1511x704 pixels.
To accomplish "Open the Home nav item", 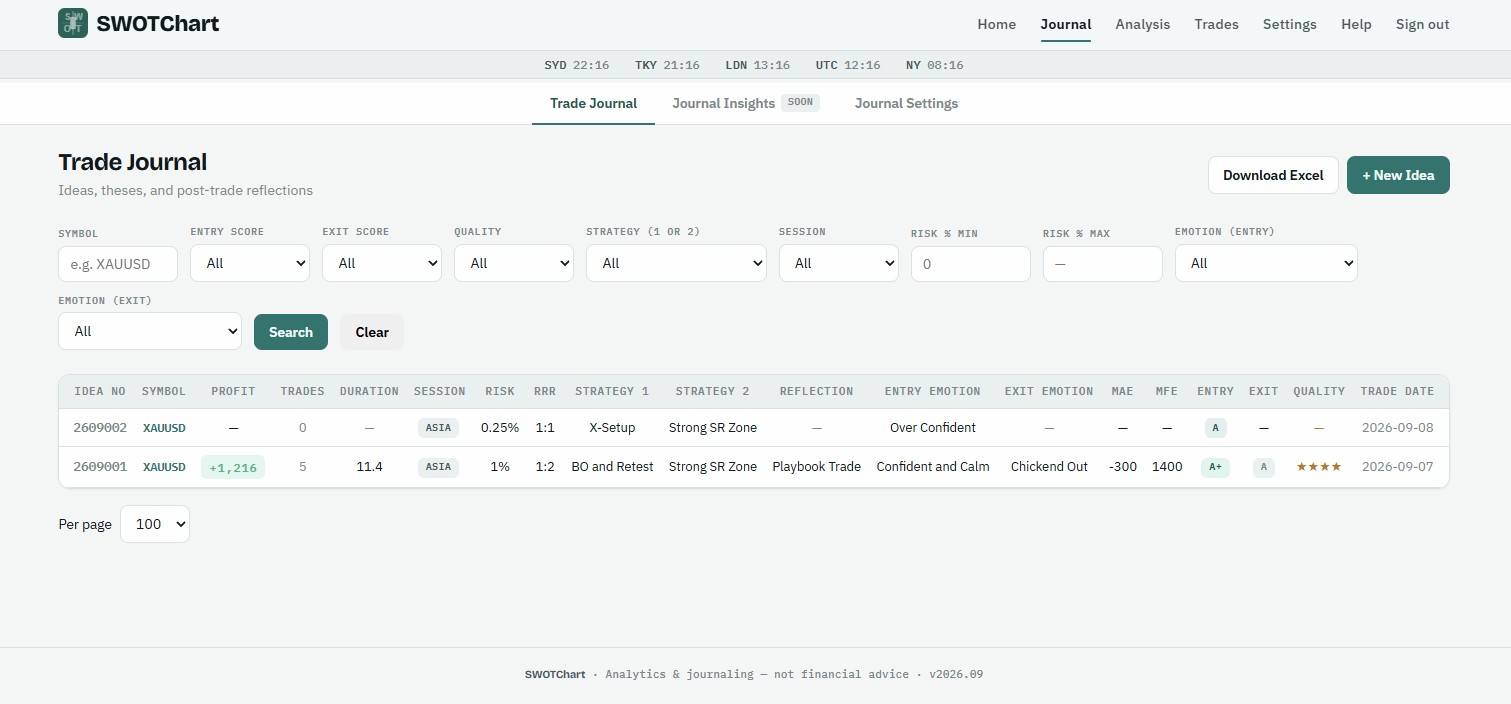I will [996, 24].
